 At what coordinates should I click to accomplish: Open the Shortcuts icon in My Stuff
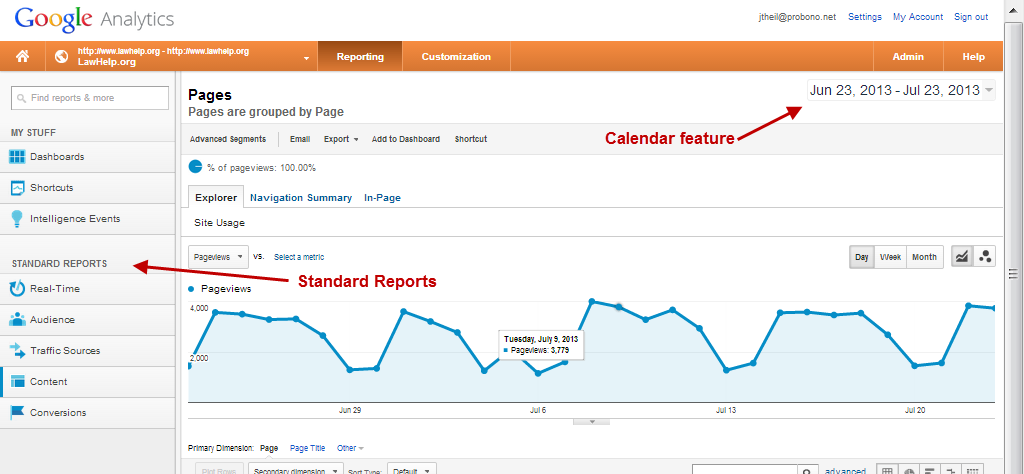click(x=18, y=188)
